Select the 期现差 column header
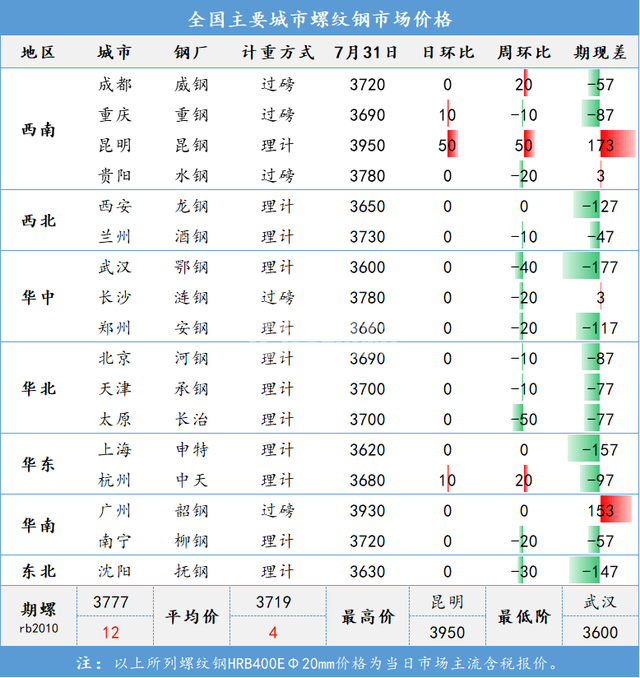The image size is (640, 678). (600, 52)
